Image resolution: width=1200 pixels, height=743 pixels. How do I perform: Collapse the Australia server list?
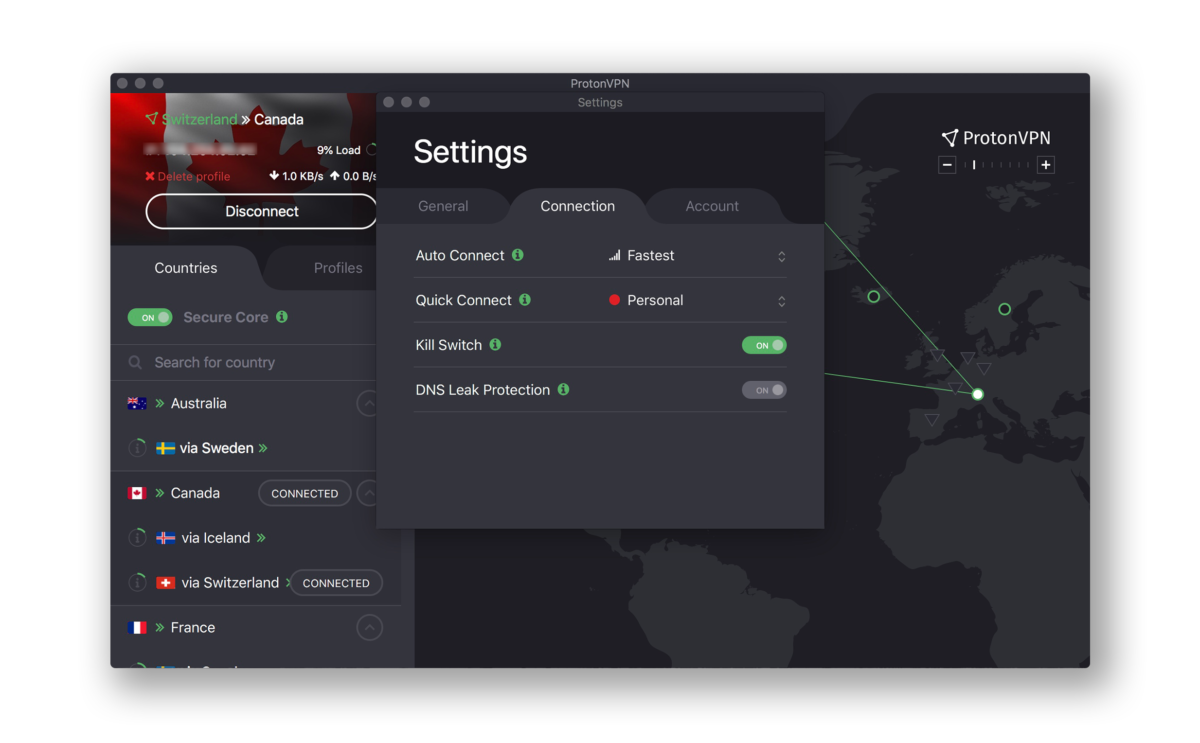coord(369,403)
